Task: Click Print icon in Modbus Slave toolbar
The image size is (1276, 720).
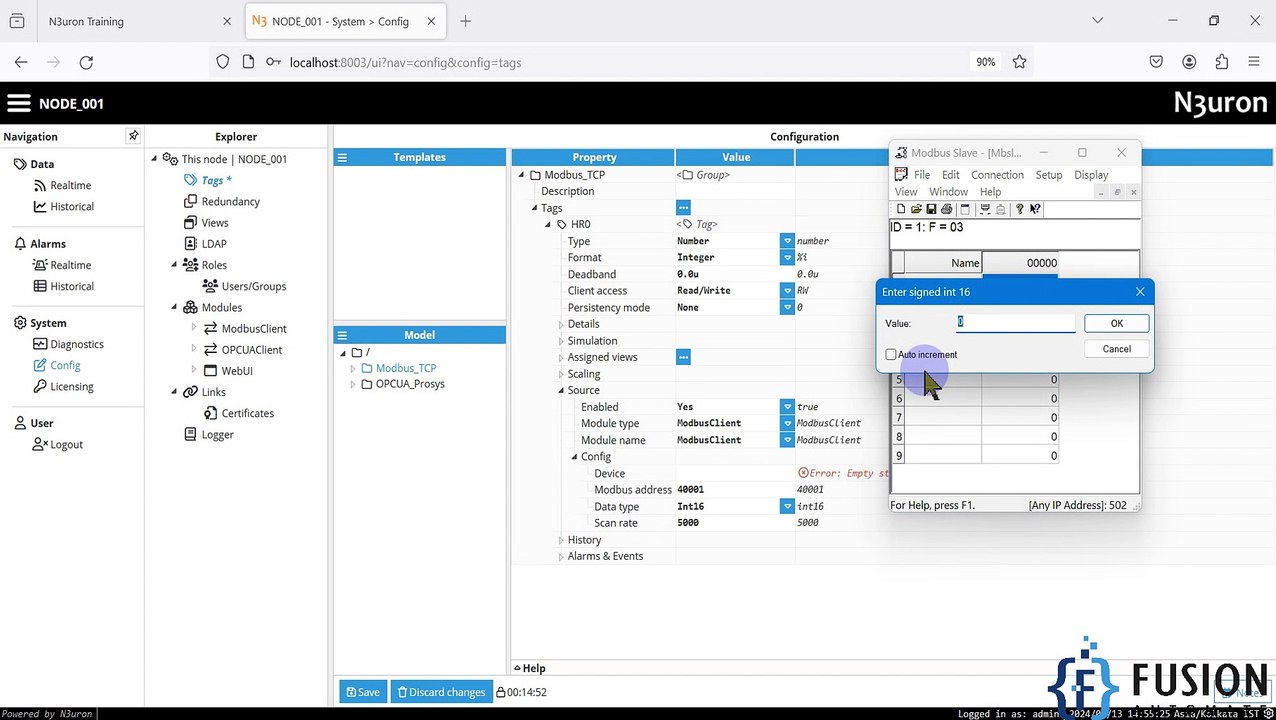Action: pos(946,209)
